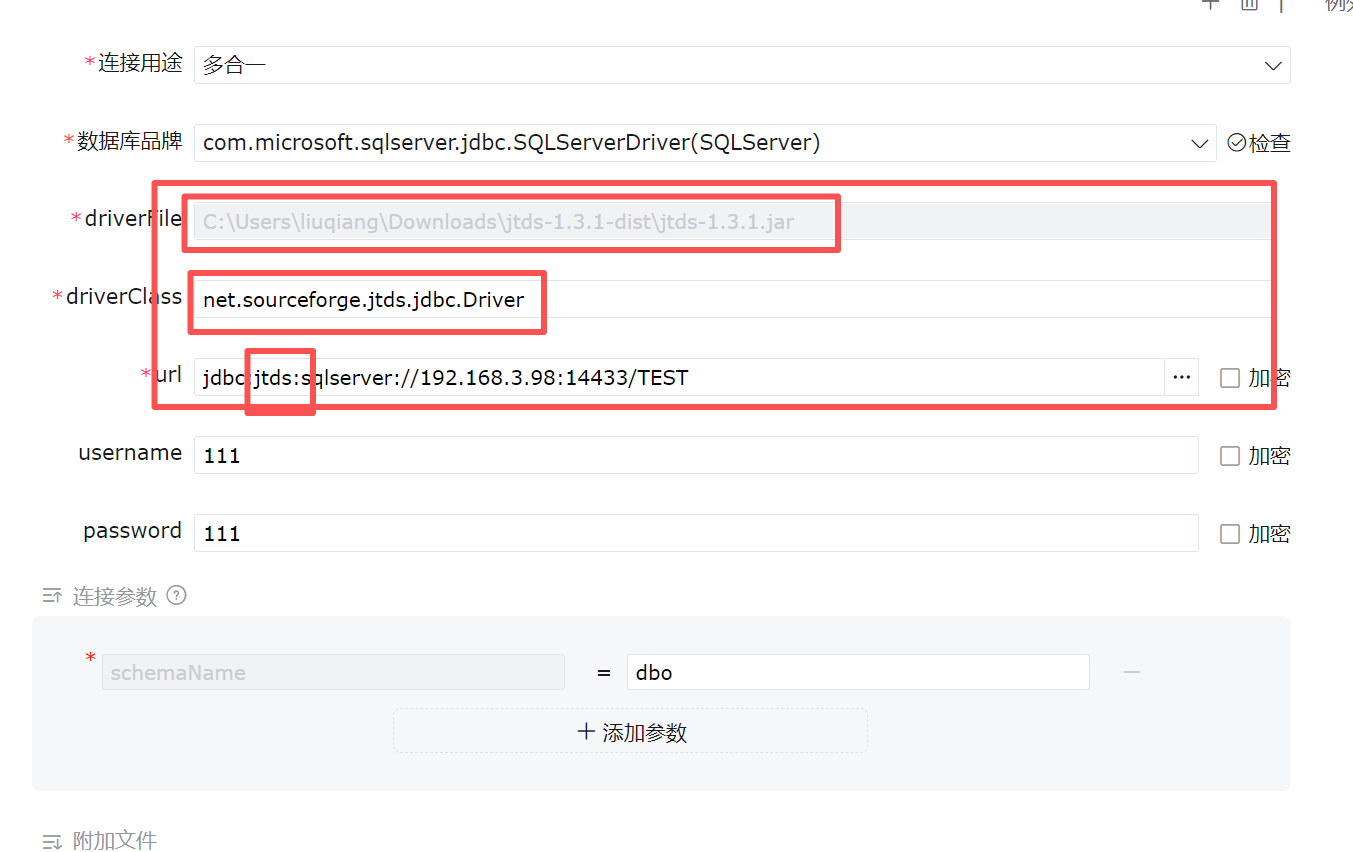Click the dbo value field for schemaName
The height and width of the screenshot is (852, 1353).
click(857, 672)
